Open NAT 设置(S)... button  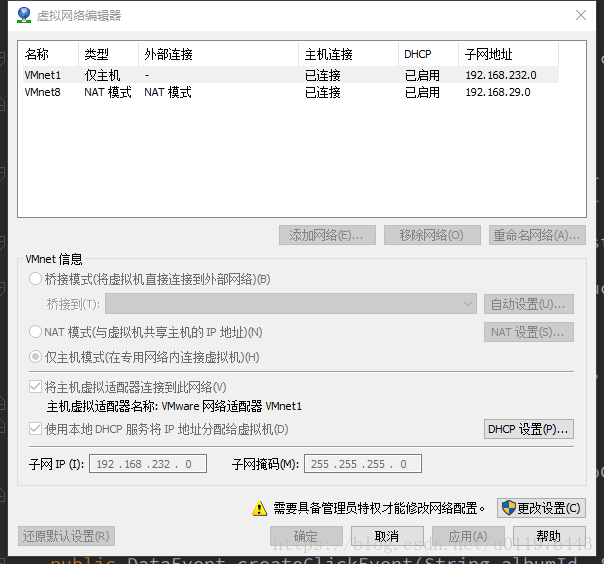(528, 332)
